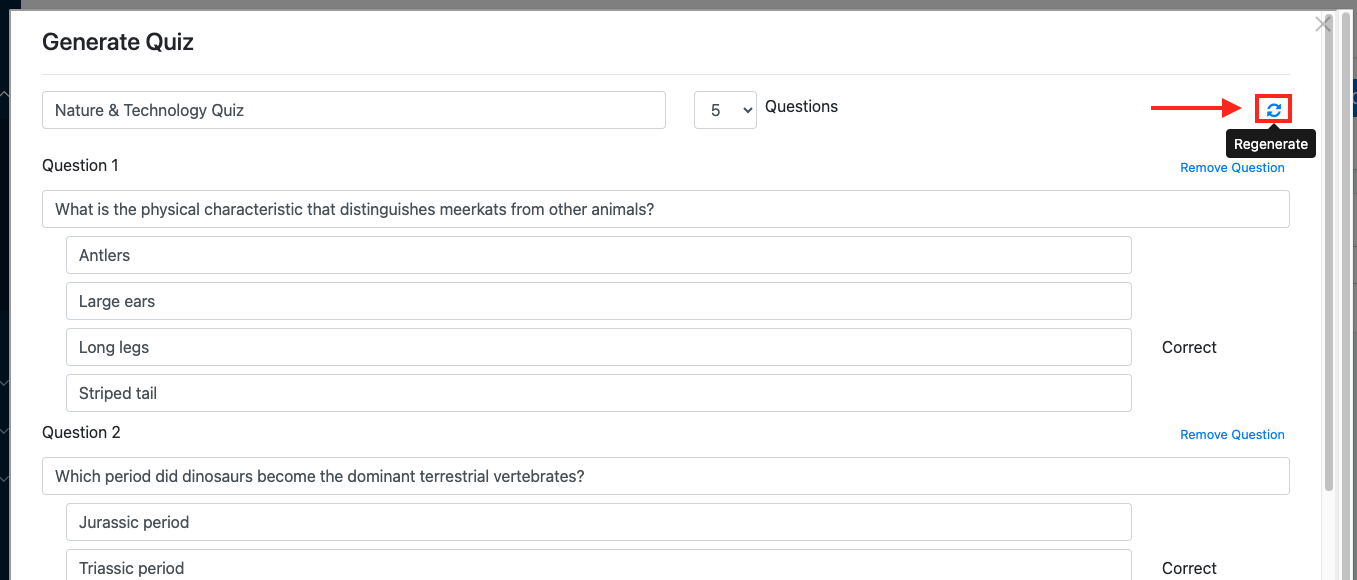Click the Regenerate refresh icon

tap(1273, 110)
